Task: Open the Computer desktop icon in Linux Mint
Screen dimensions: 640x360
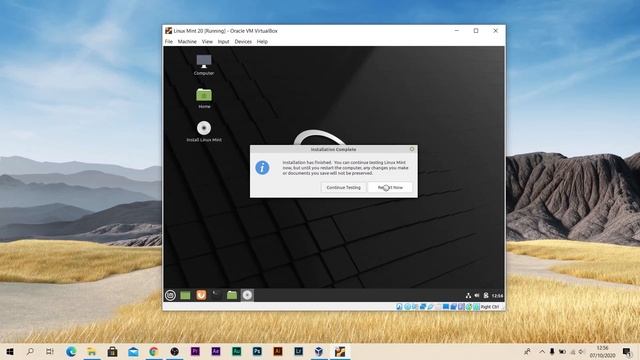Action: (204, 64)
